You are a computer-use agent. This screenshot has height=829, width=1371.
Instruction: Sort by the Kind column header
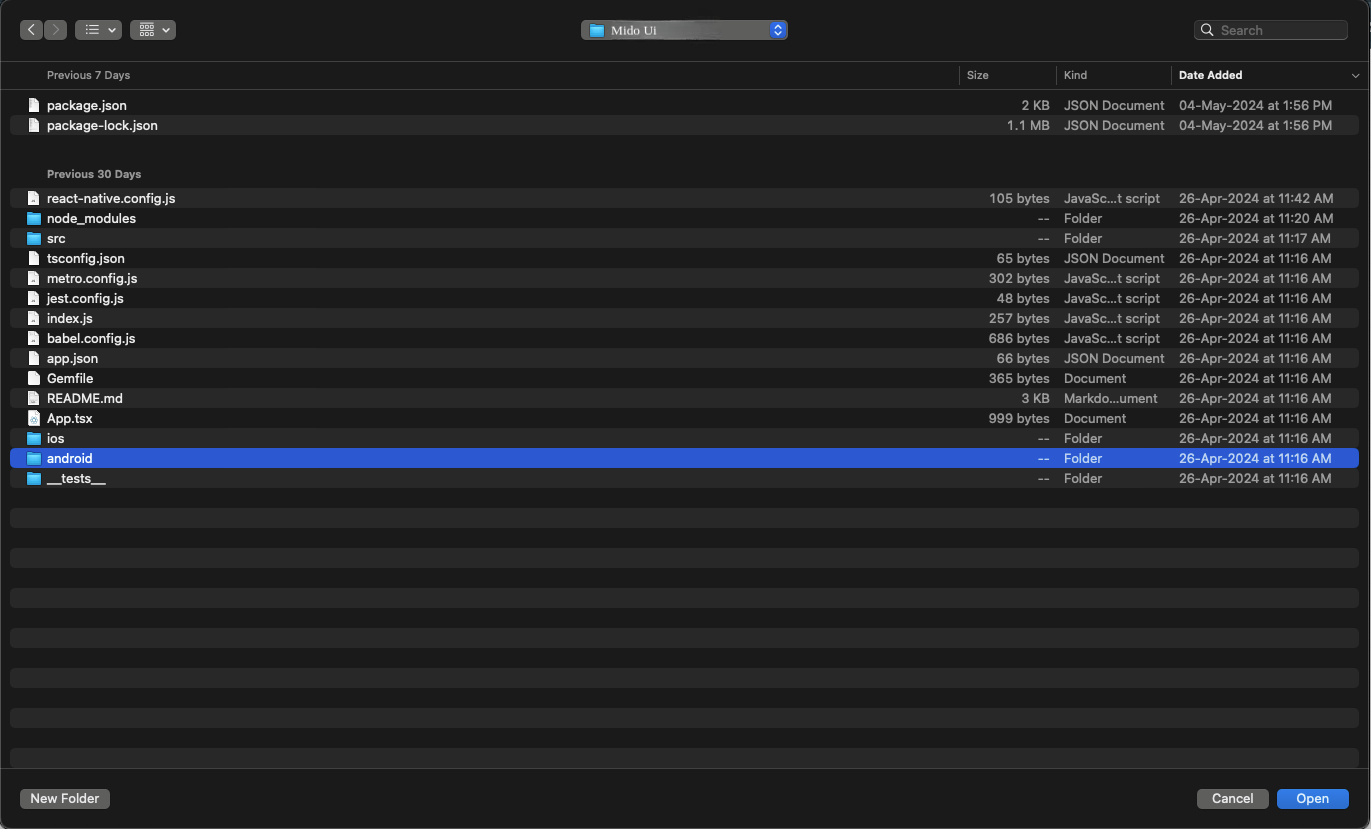(1076, 75)
